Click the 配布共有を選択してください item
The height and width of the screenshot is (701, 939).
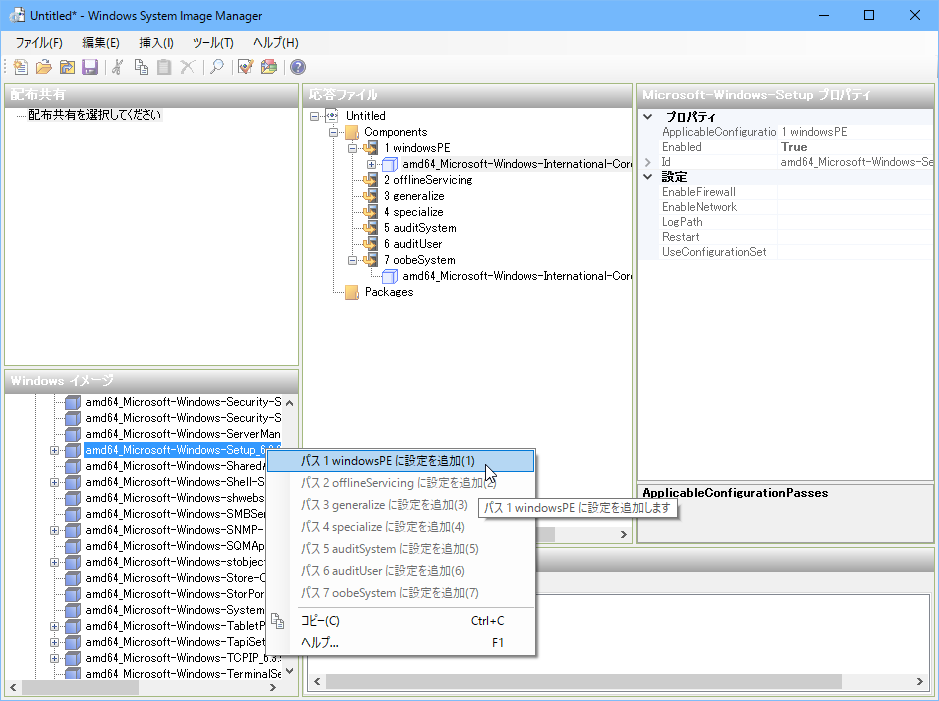pyautogui.click(x=95, y=115)
